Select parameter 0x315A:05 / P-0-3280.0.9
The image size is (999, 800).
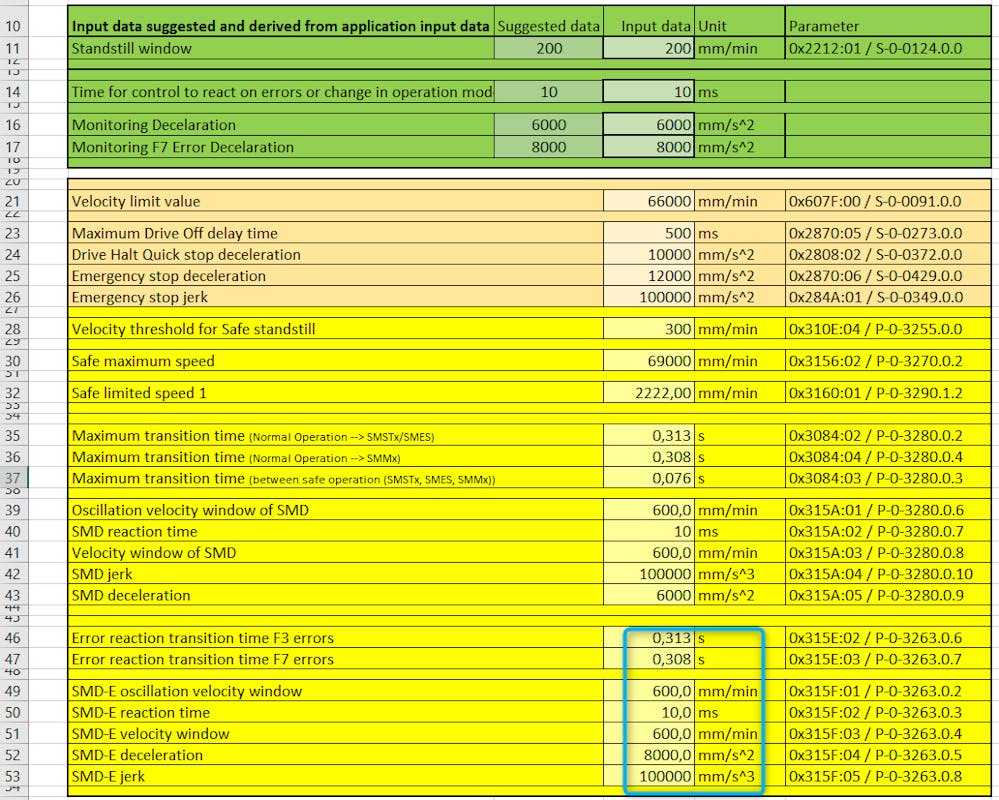pyautogui.click(x=888, y=596)
